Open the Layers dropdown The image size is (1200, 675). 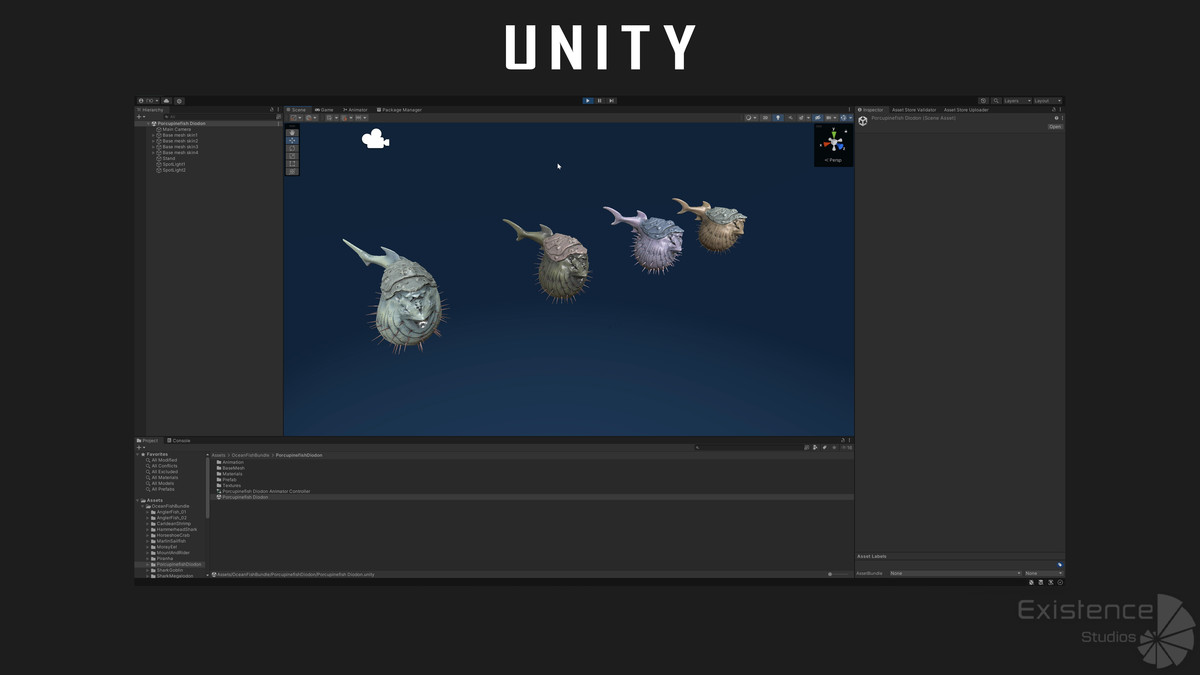pyautogui.click(x=1016, y=101)
